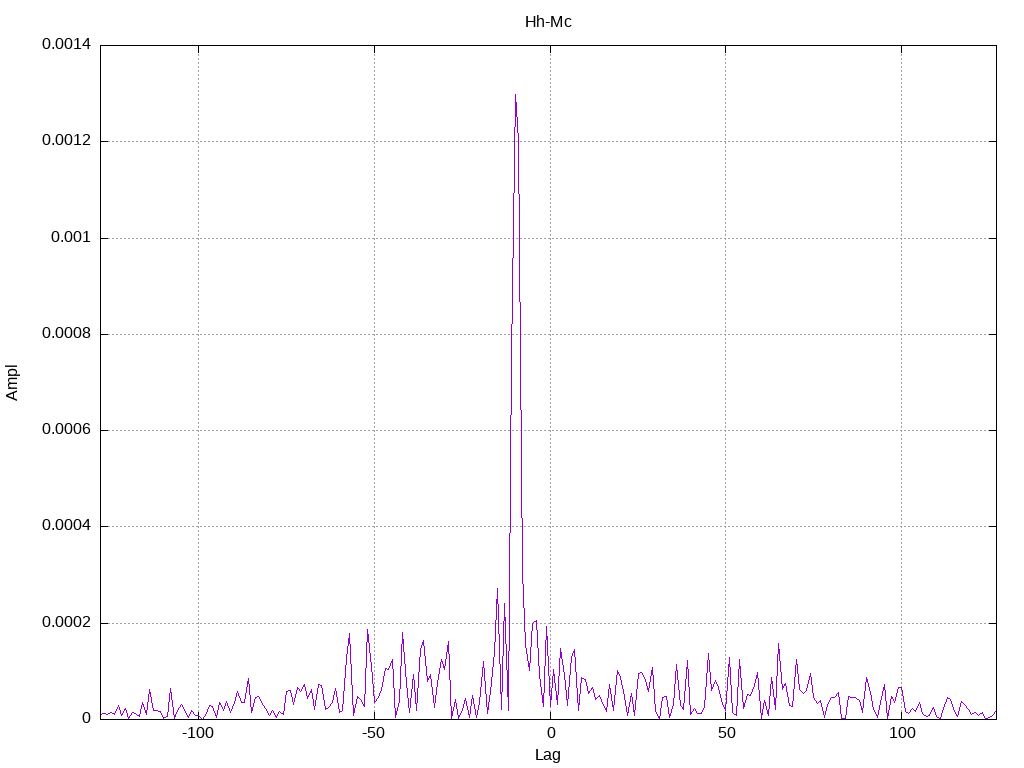Click the 0.0014 y-axis tick label
The width and height of the screenshot is (1024, 768).
(66, 44)
